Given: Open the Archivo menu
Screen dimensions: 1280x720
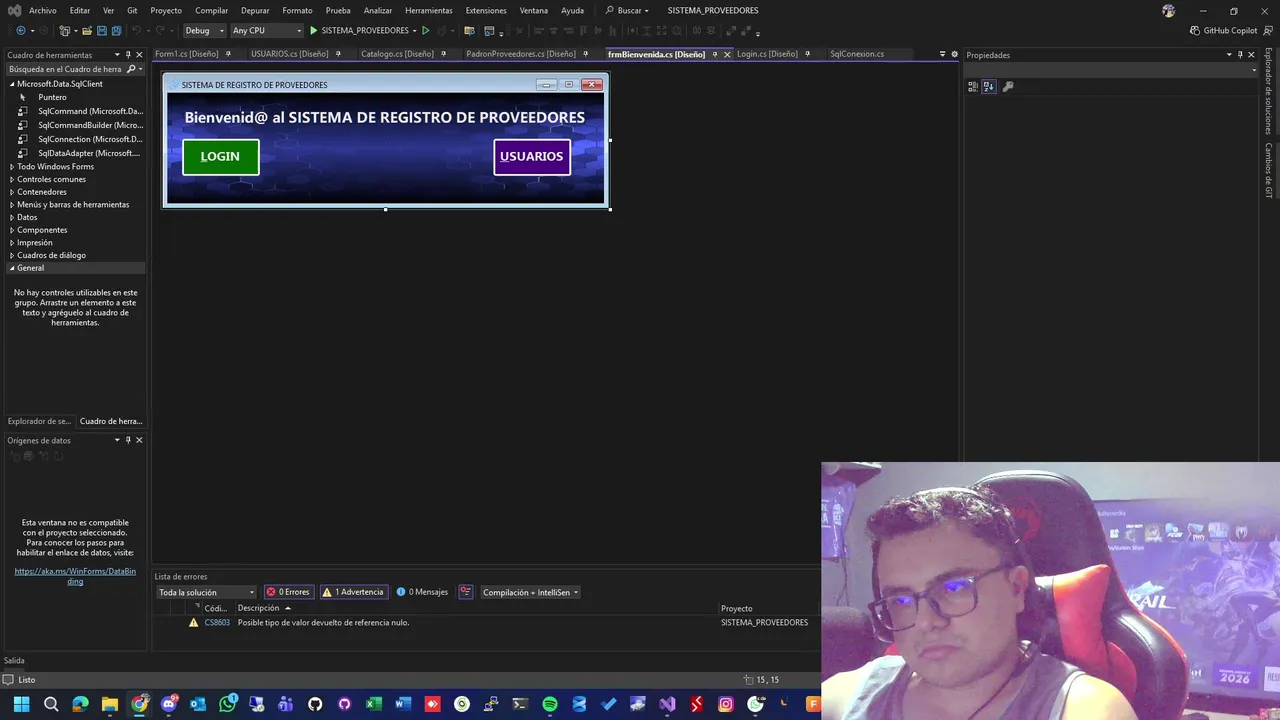Looking at the screenshot, I should tap(43, 10).
